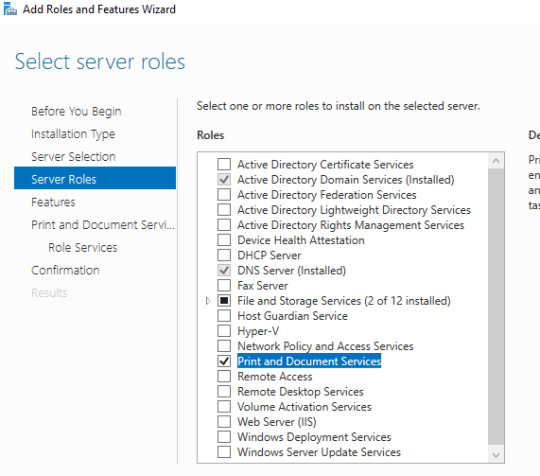This screenshot has height=476, width=540.
Task: Click the Active Directory Domain Services installed checkbox
Action: [x=224, y=179]
